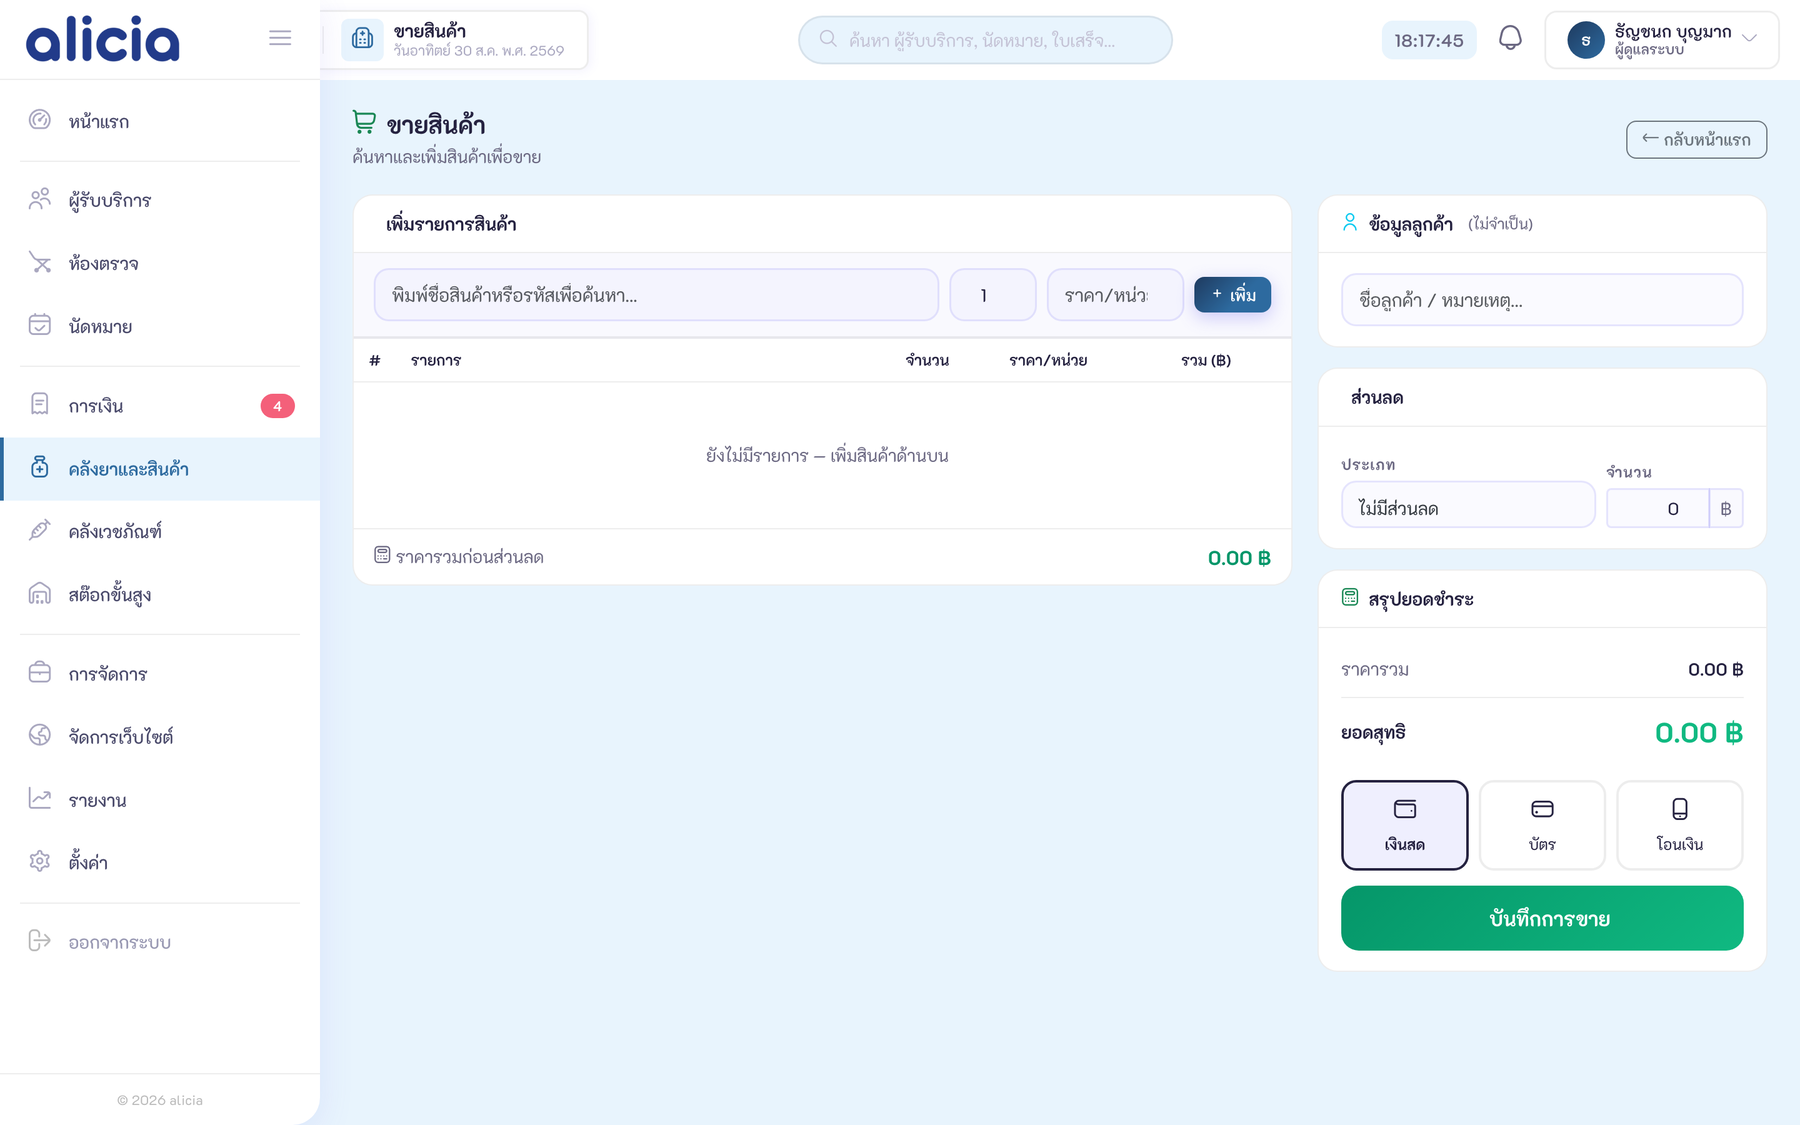1800x1125 pixels.
Task: Click รายการ column header
Action: point(436,360)
